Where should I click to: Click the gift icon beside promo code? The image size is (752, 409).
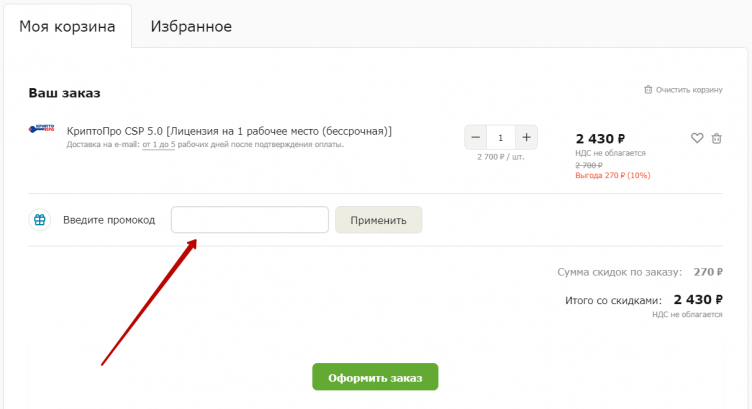pos(40,220)
